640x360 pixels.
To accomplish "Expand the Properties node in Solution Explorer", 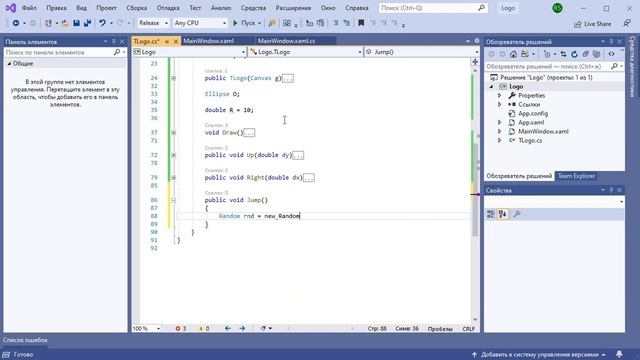I will [x=500, y=96].
